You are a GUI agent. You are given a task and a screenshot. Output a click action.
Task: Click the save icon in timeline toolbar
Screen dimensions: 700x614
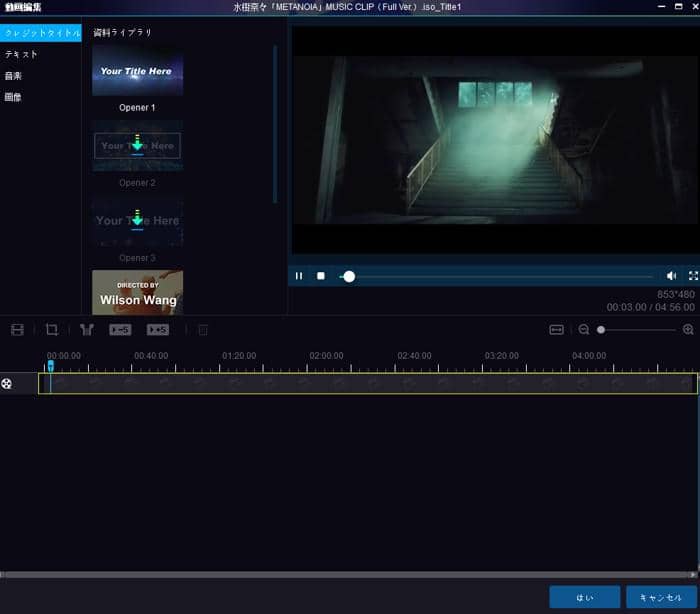coord(17,329)
